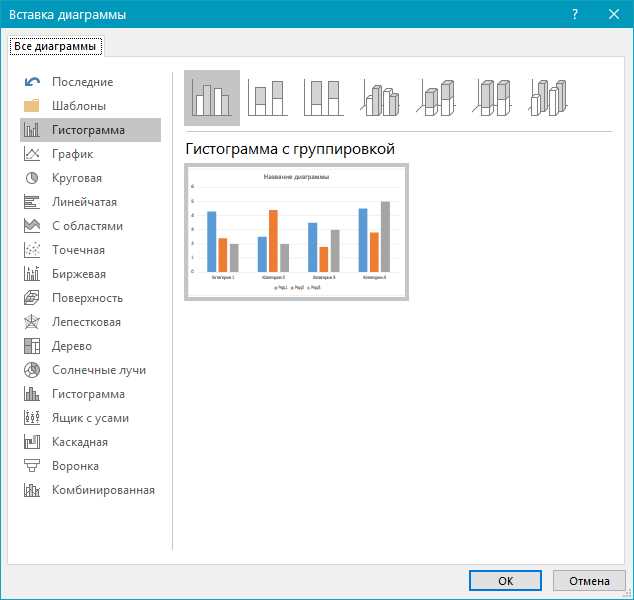Cancel the dialog with Отмена
Screen dimensions: 634x600
[x=589, y=581]
